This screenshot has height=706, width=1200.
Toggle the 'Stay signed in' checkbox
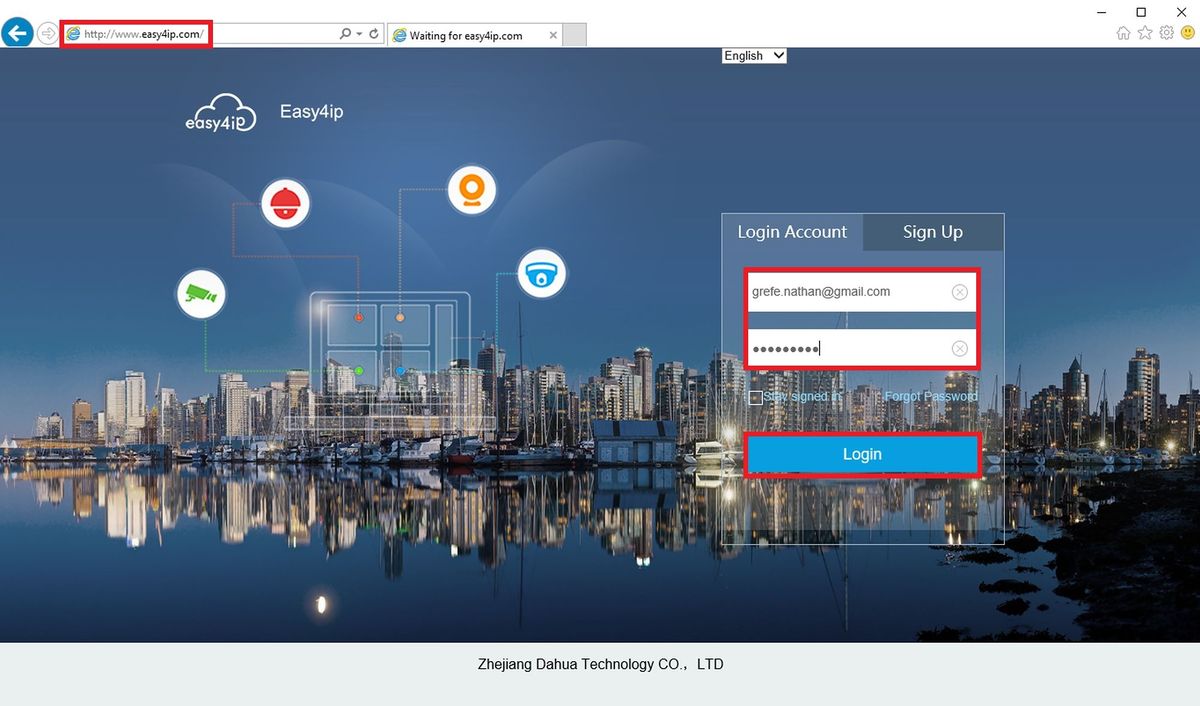pyautogui.click(x=756, y=397)
